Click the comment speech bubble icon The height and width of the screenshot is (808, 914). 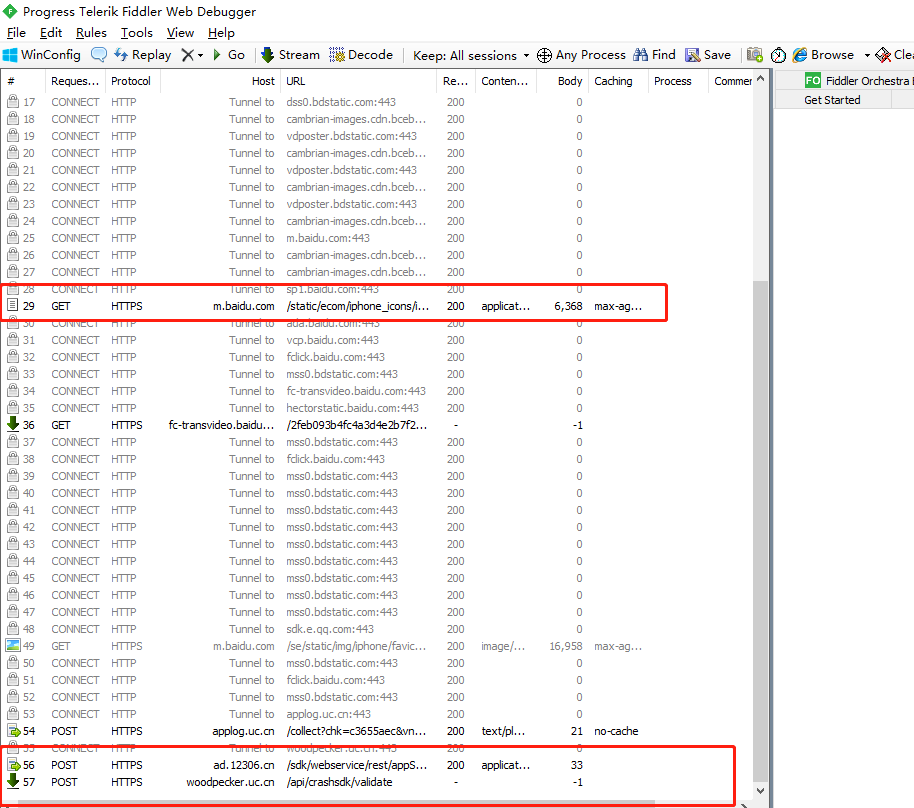99,55
